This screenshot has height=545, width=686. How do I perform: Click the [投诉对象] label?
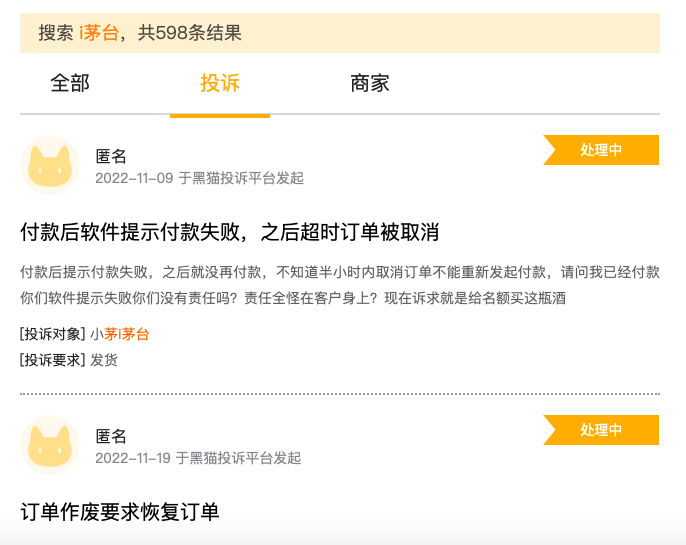pyautogui.click(x=53, y=334)
